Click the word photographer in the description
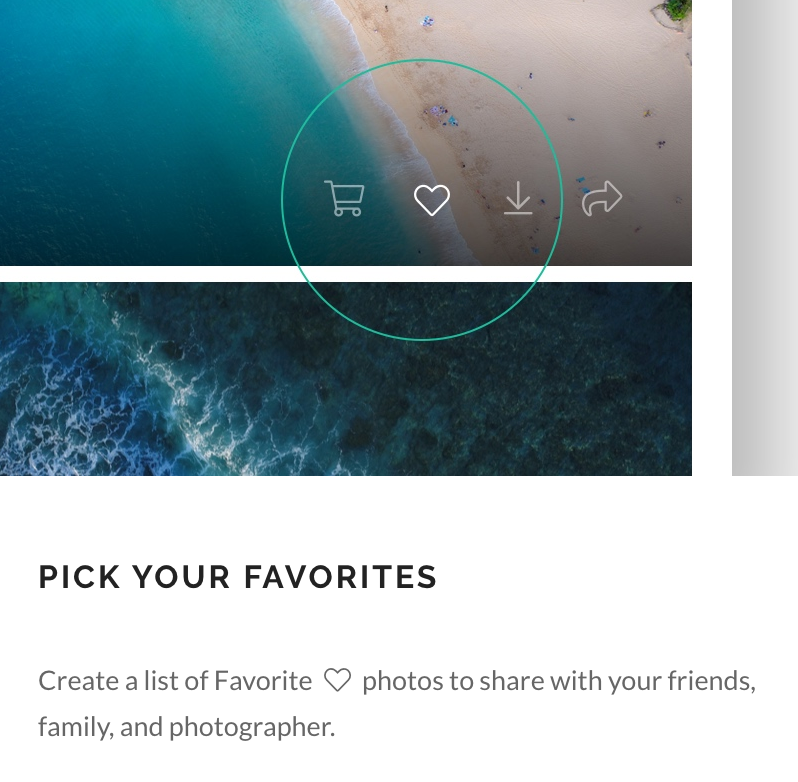Screen dimensions: 798x782 pos(252,727)
